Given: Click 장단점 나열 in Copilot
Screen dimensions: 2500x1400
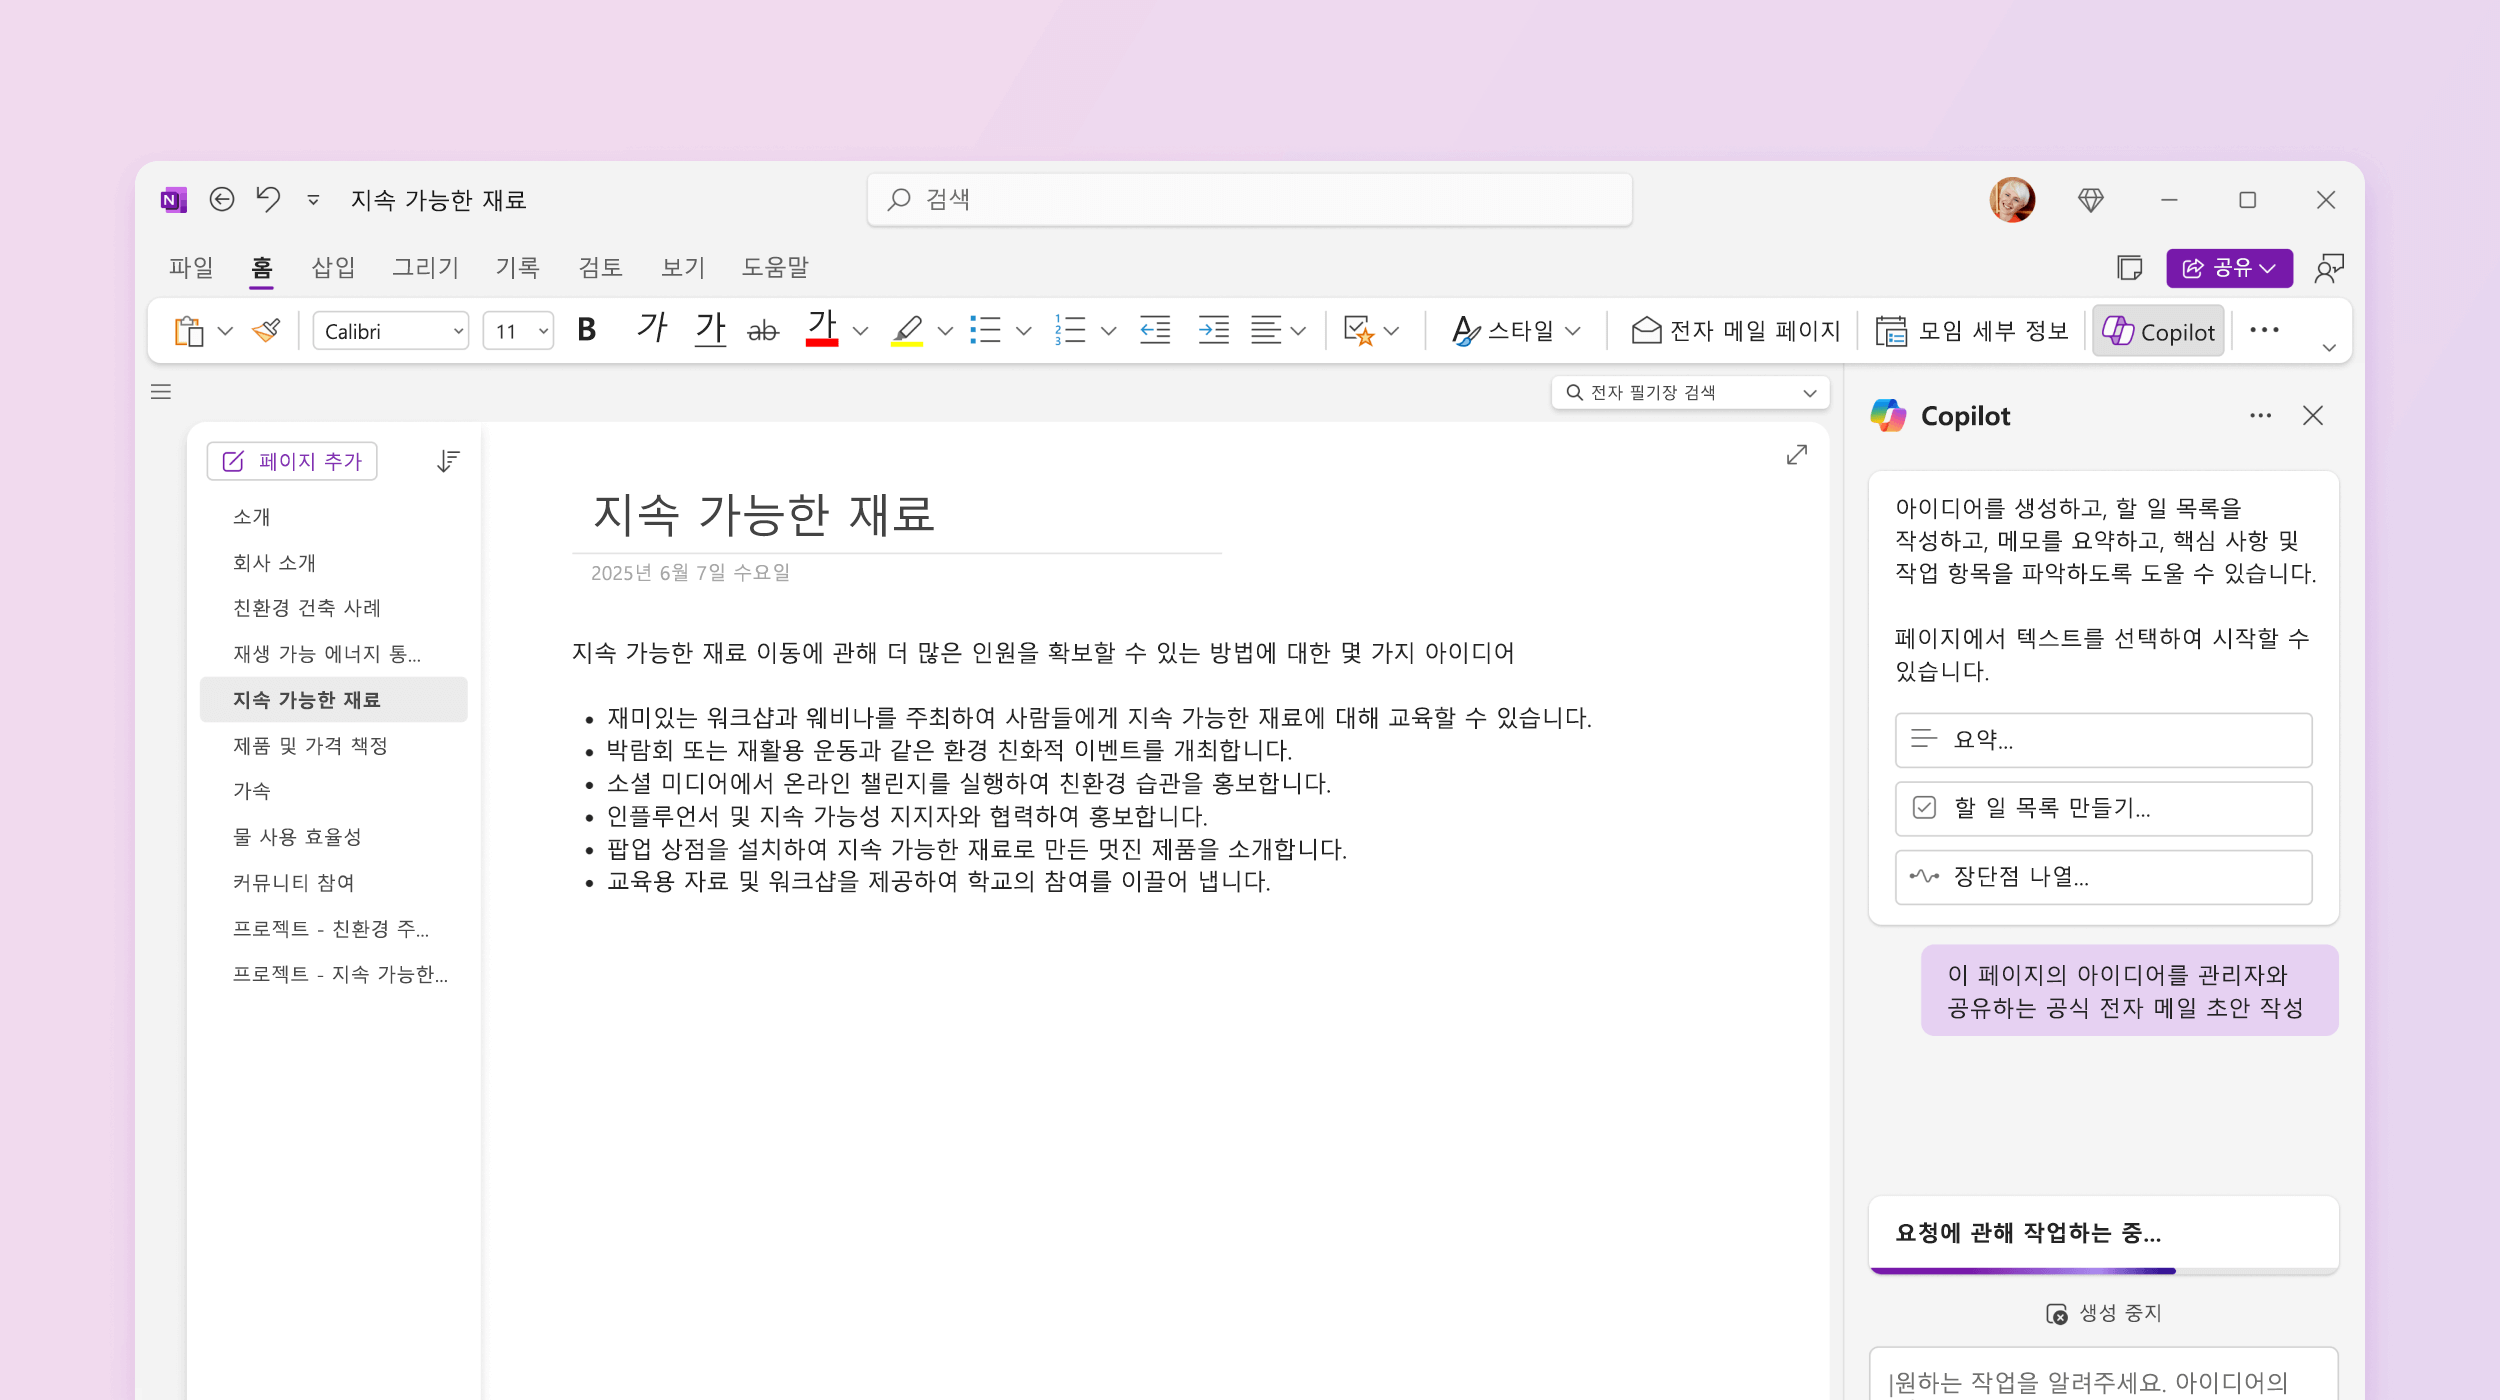Looking at the screenshot, I should [x=2103, y=876].
